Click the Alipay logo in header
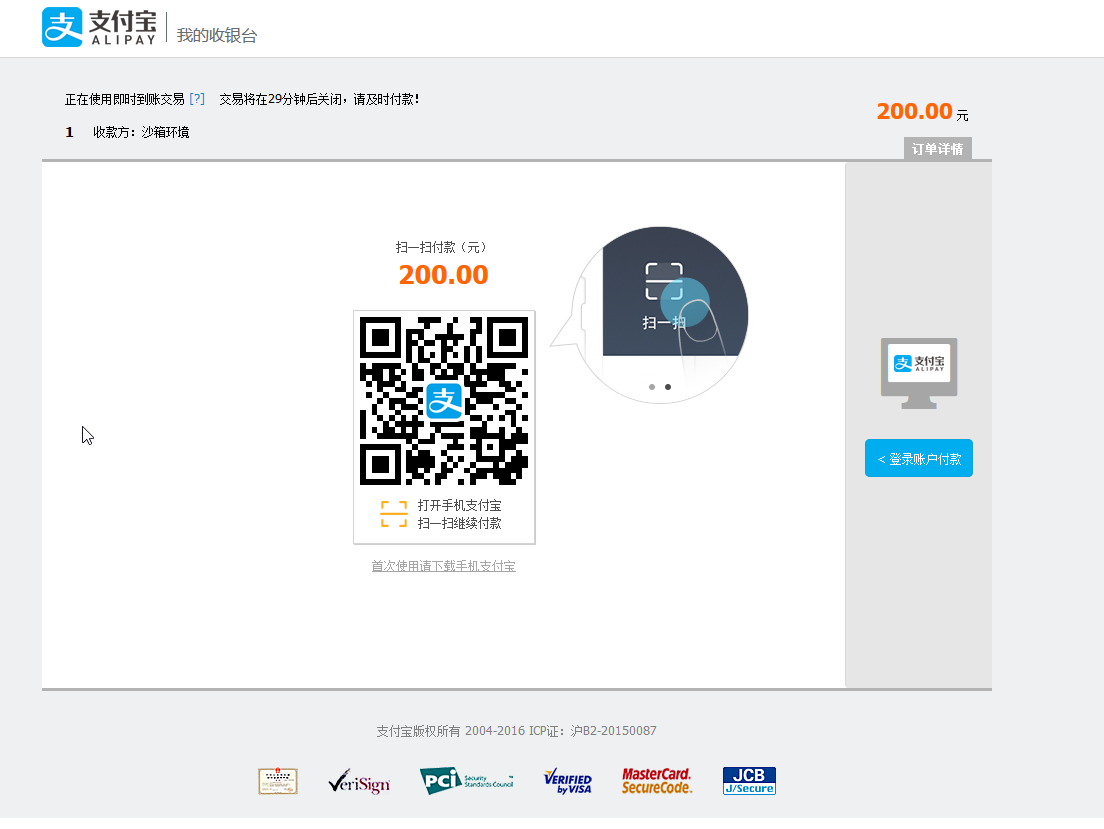Screen dimensions: 1104x829 click(99, 27)
